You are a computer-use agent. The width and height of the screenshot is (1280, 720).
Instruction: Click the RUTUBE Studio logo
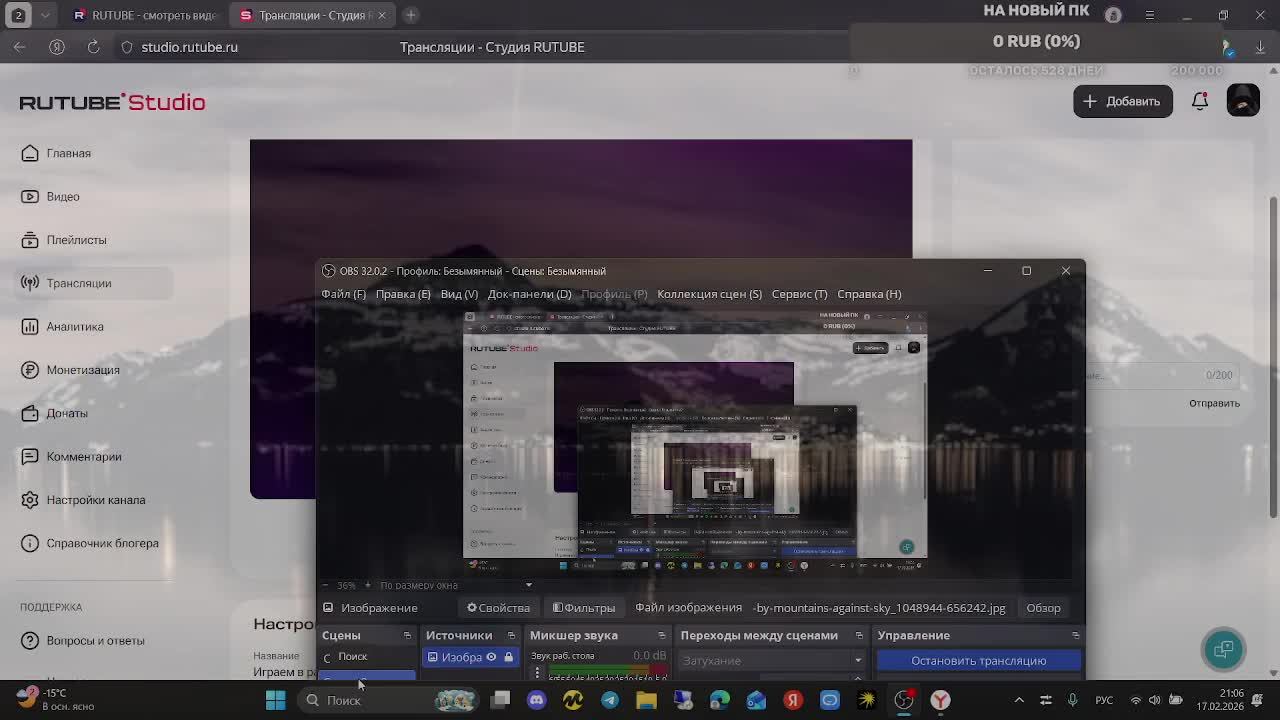[112, 102]
